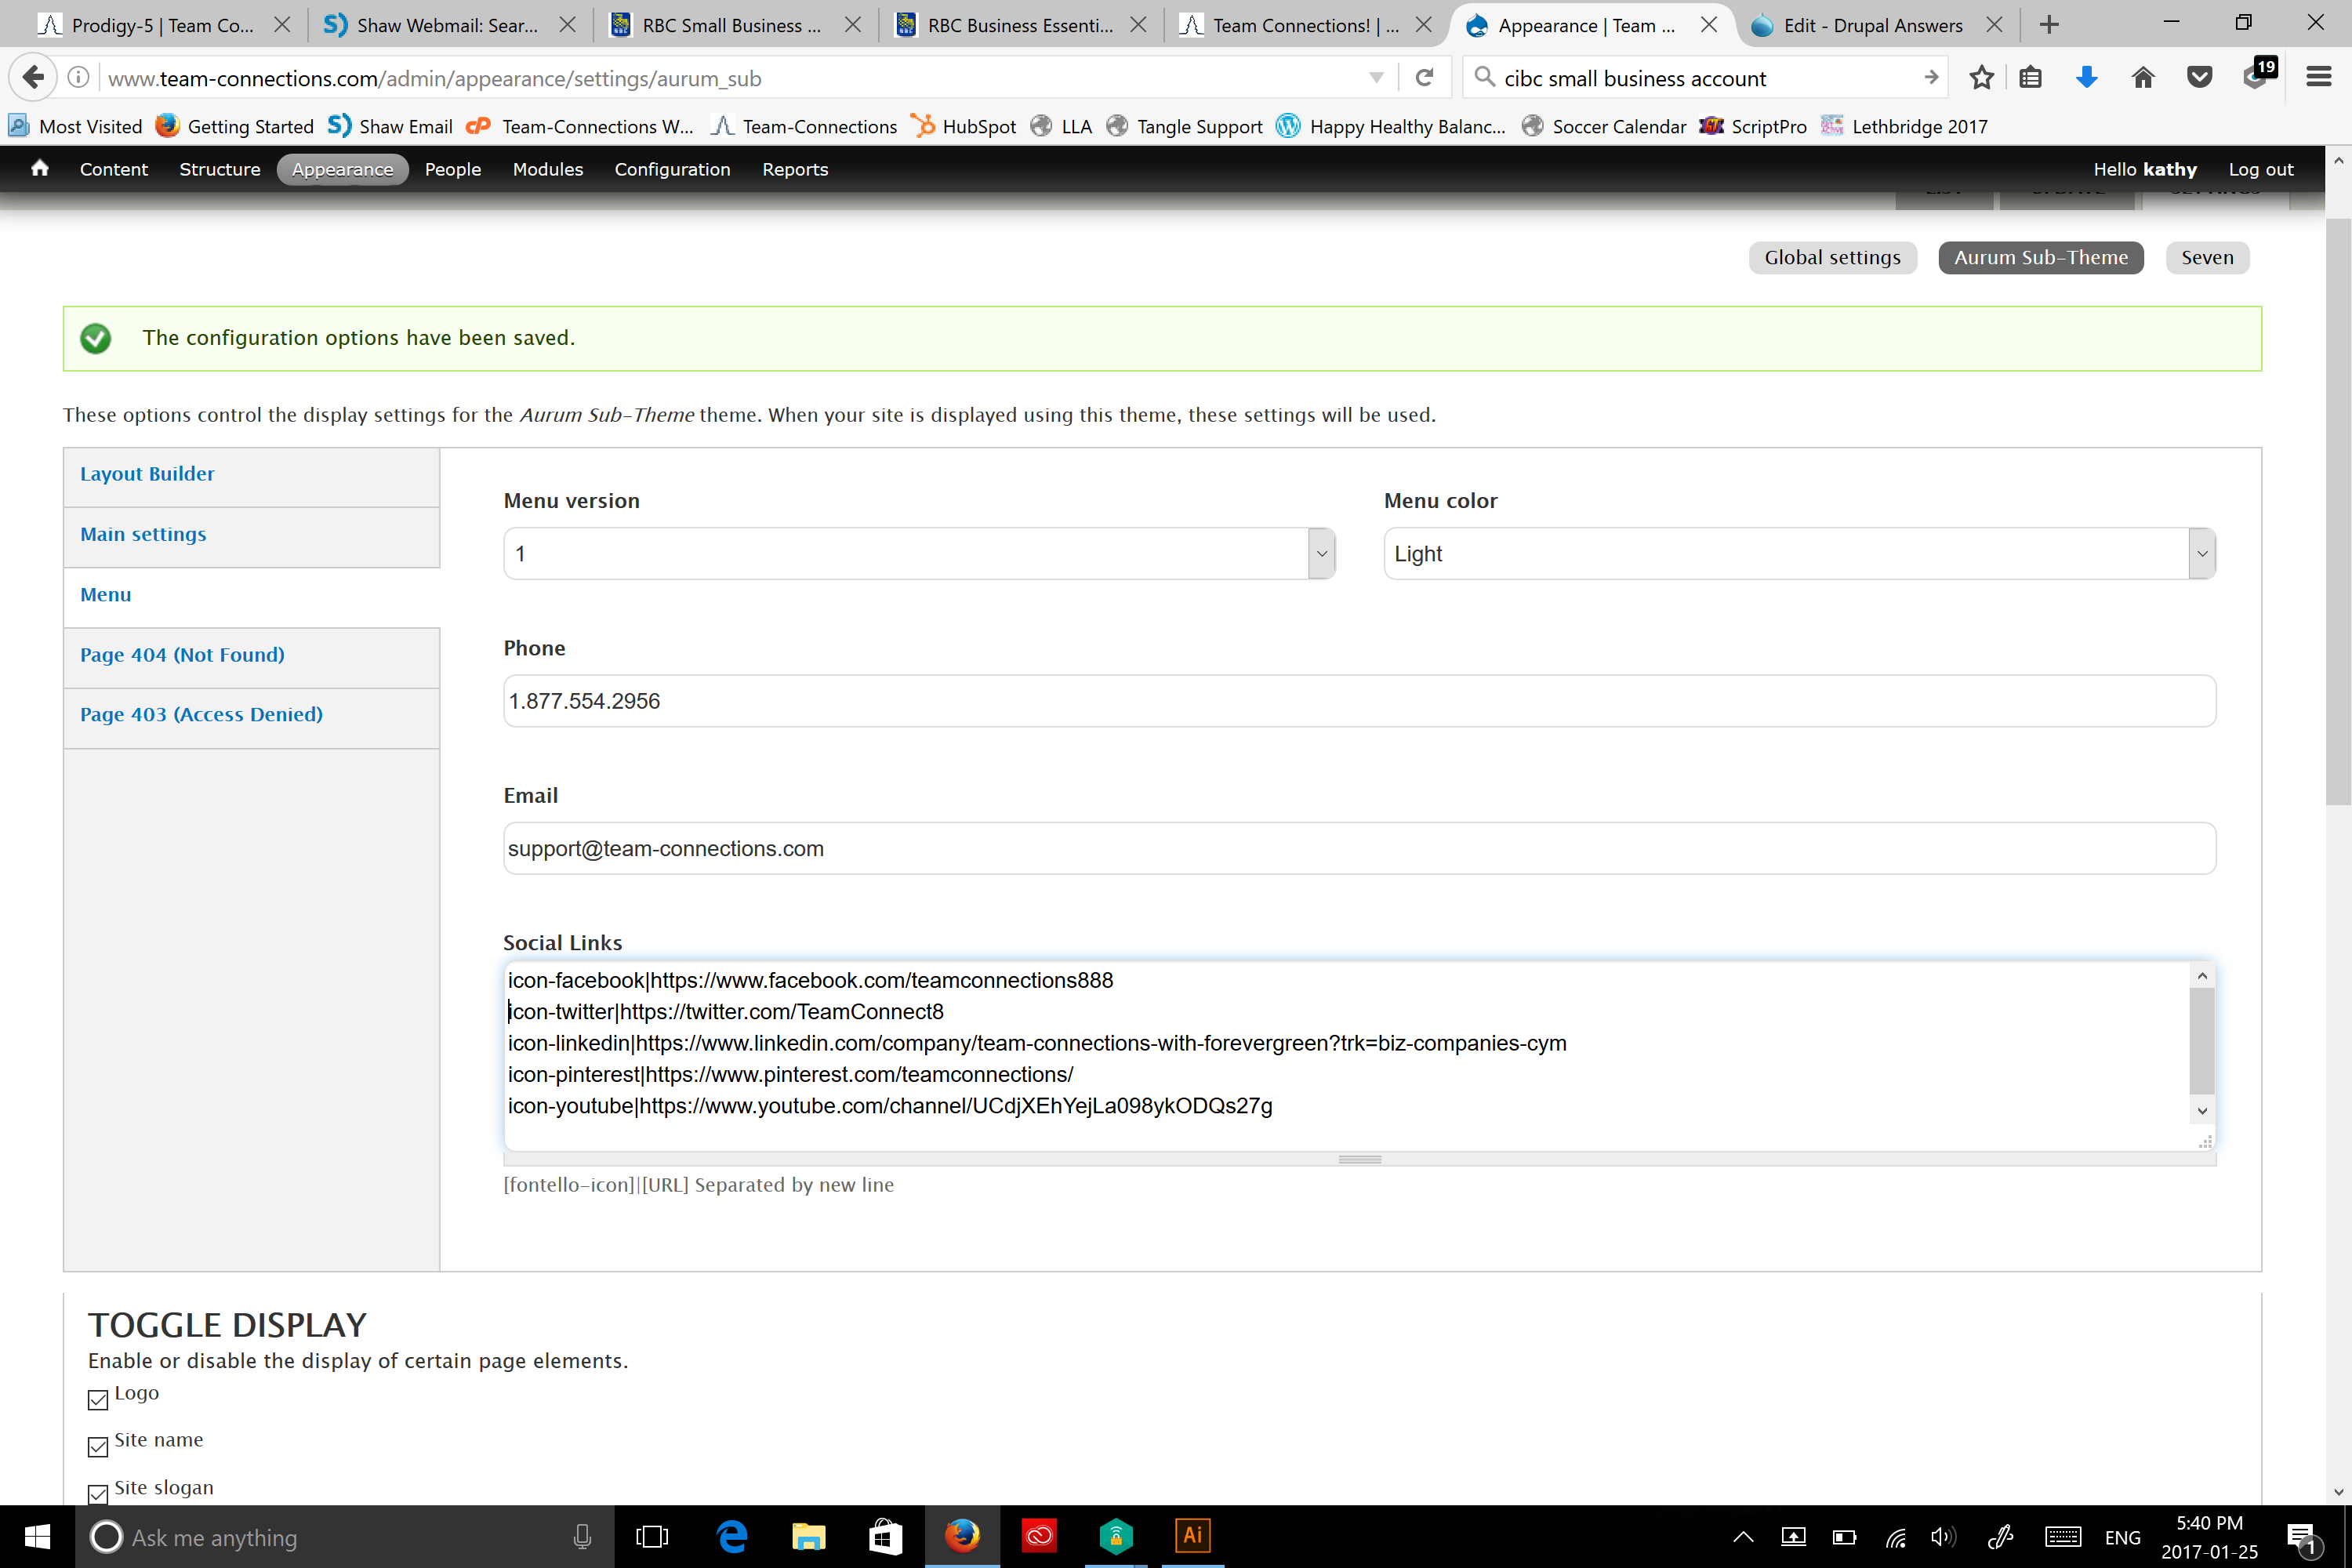Toggle the Site name checkbox
The width and height of the screenshot is (2352, 1568).
[98, 1447]
